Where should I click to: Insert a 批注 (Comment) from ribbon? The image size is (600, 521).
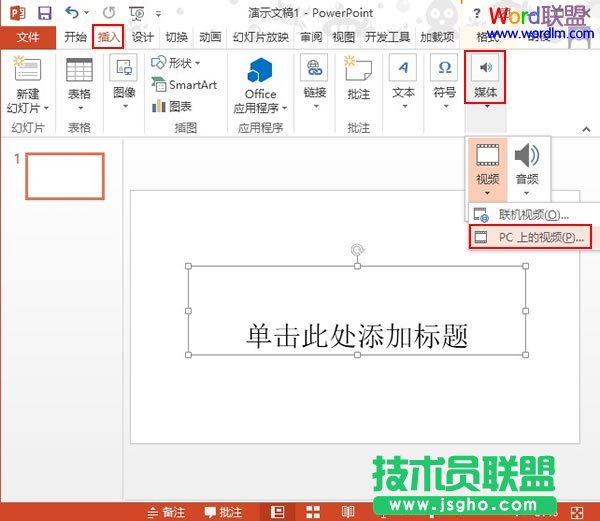coord(358,78)
